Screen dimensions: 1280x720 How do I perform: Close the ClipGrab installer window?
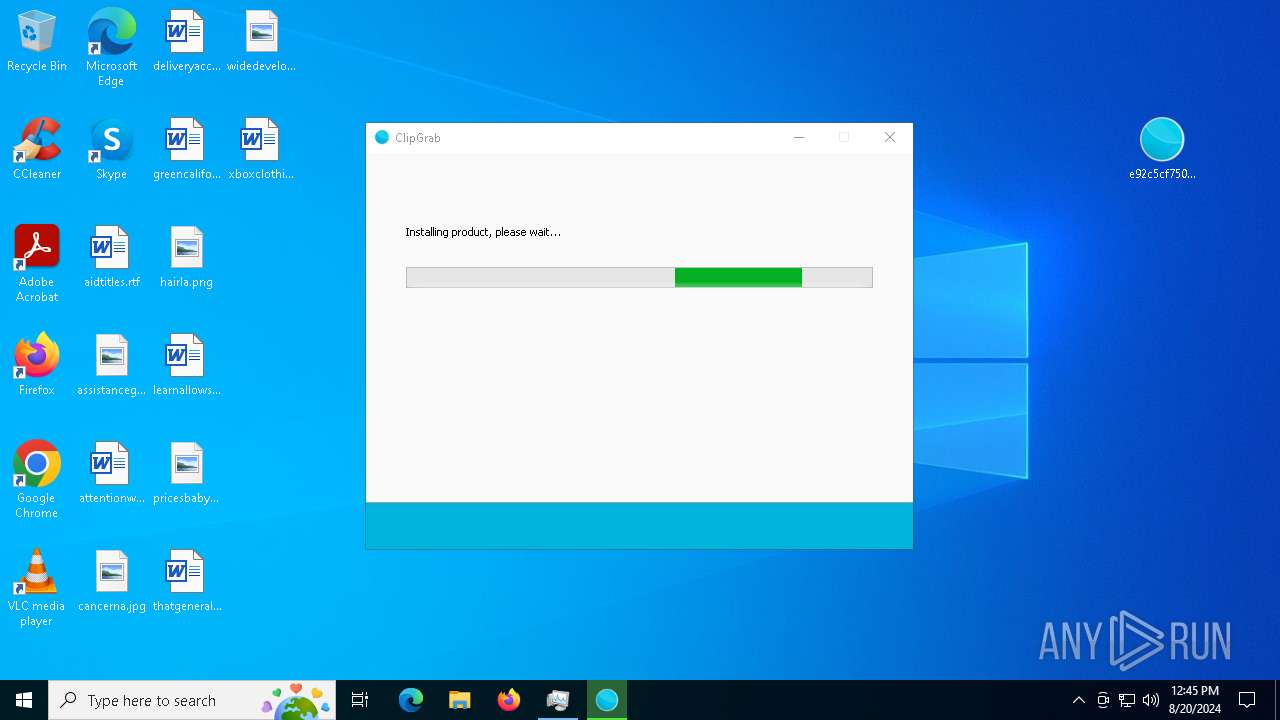pos(890,138)
